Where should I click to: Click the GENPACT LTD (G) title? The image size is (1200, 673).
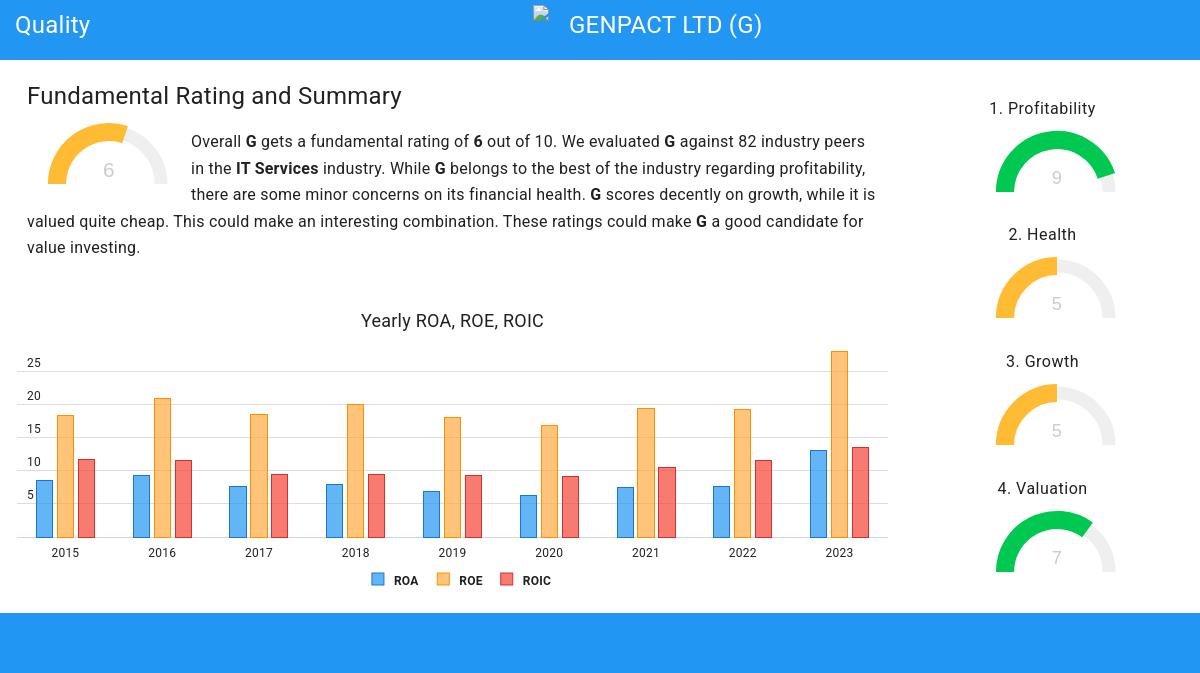click(665, 25)
